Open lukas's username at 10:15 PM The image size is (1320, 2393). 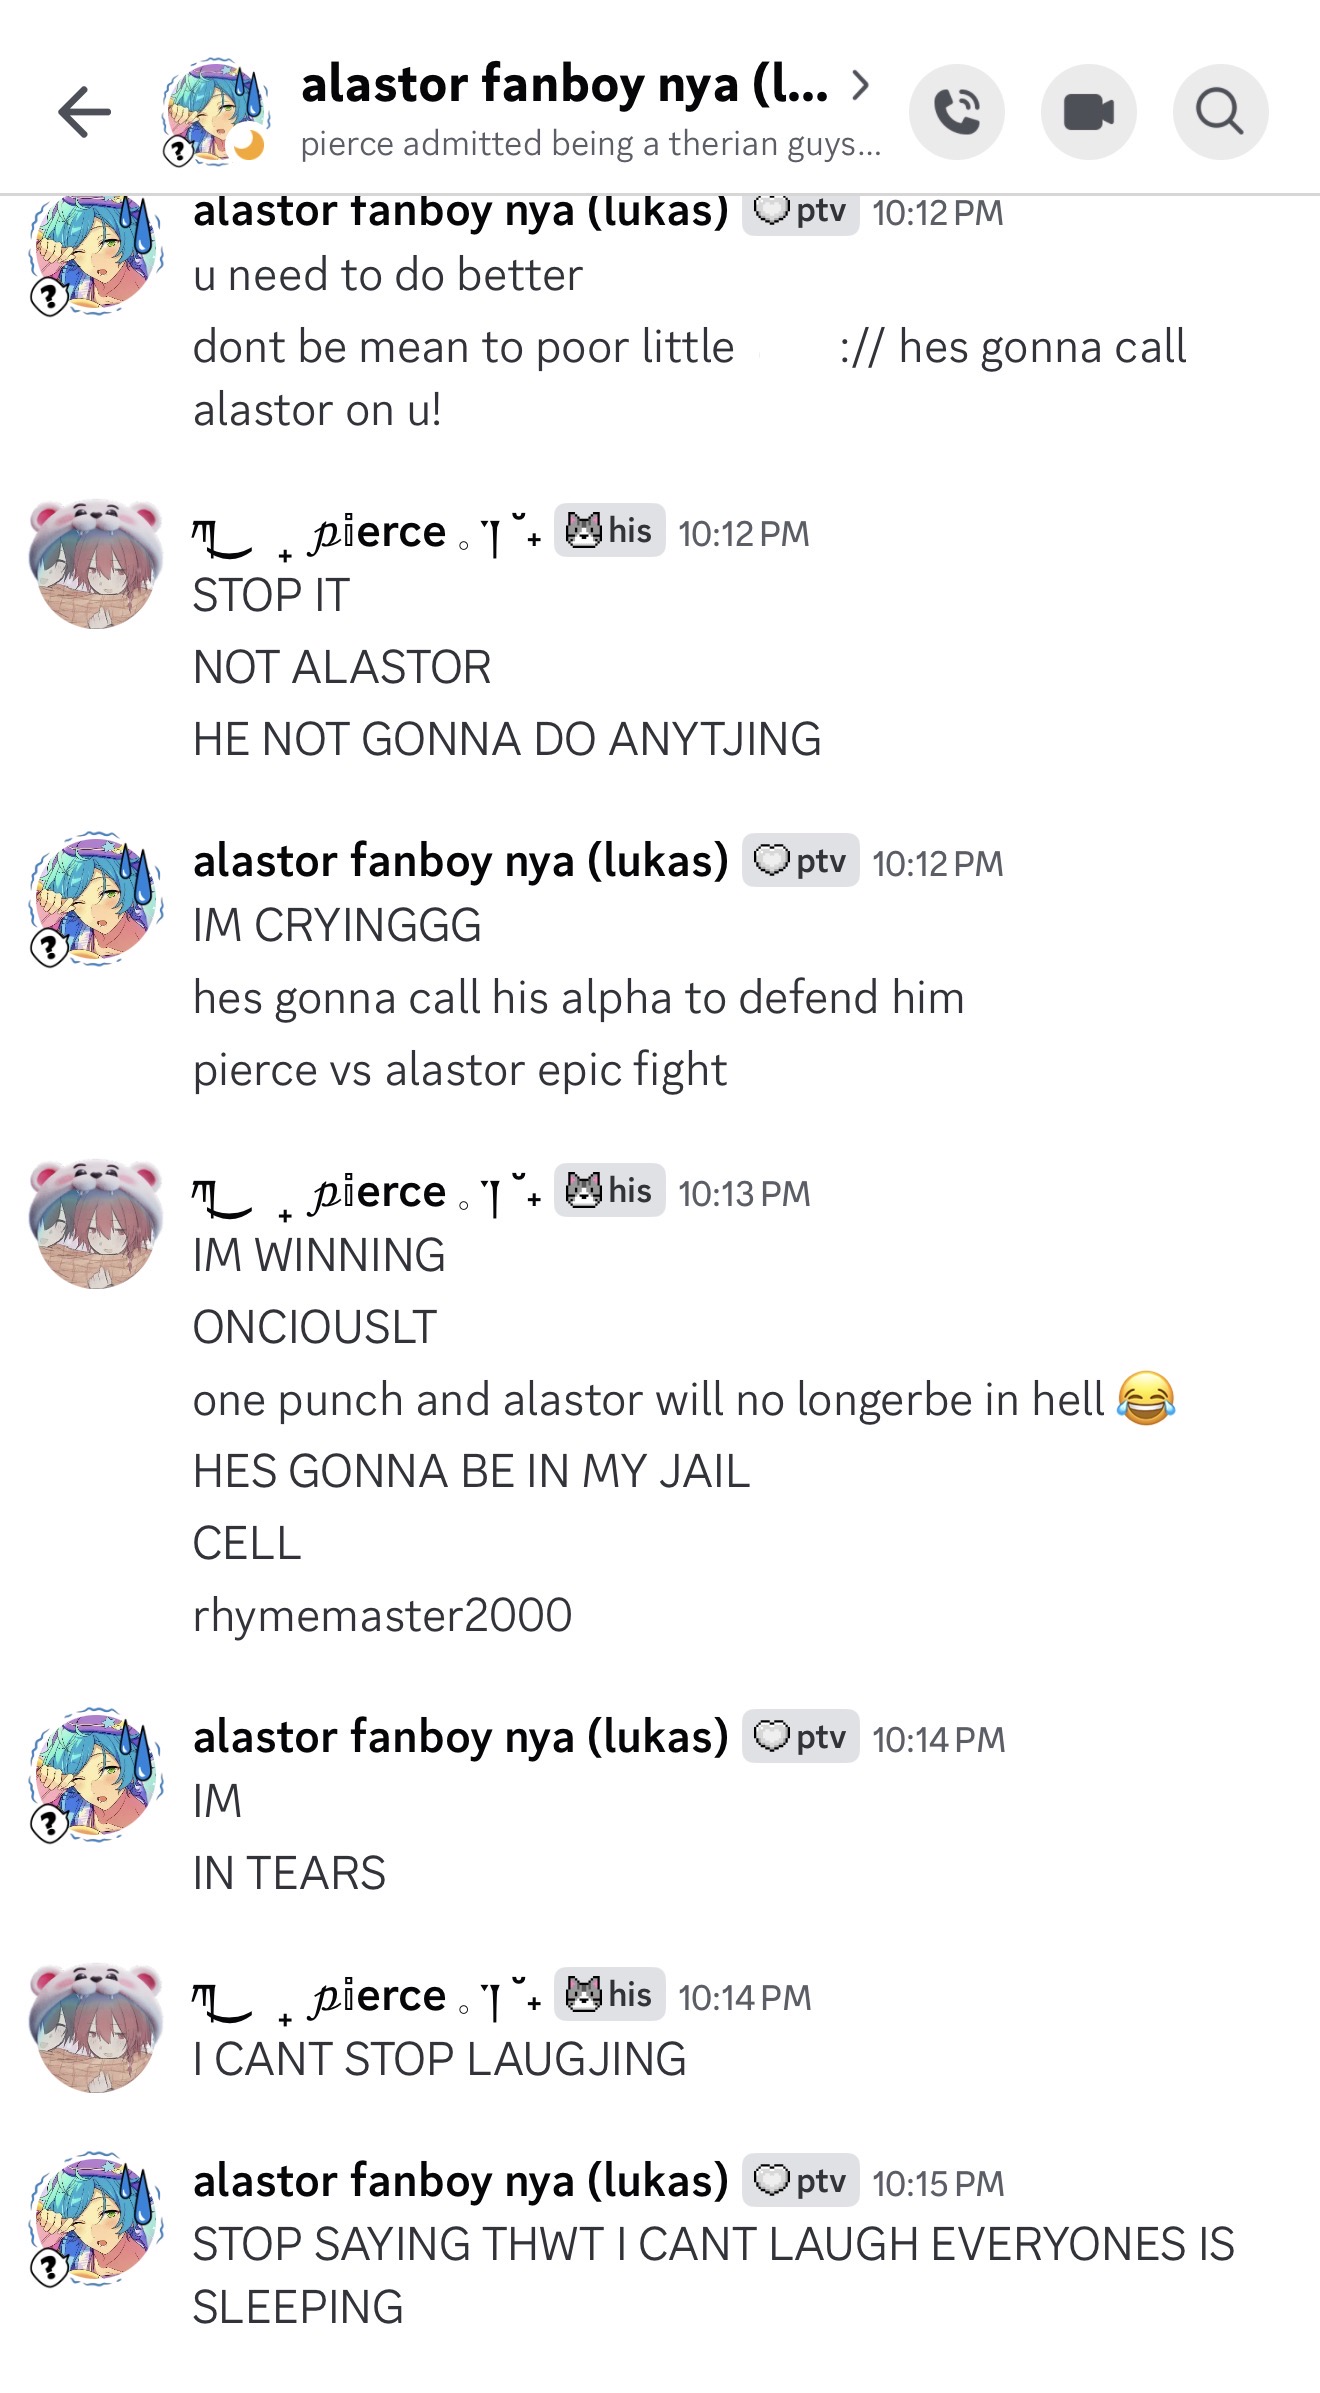(x=461, y=2181)
